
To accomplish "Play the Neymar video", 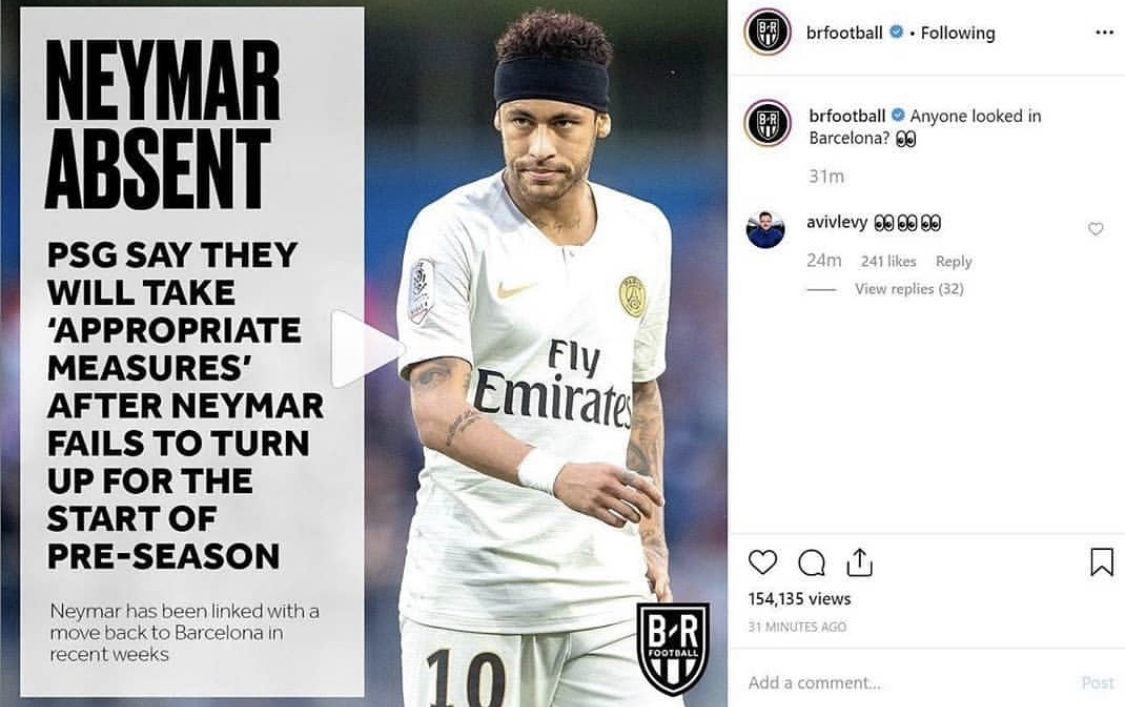I will [366, 350].
